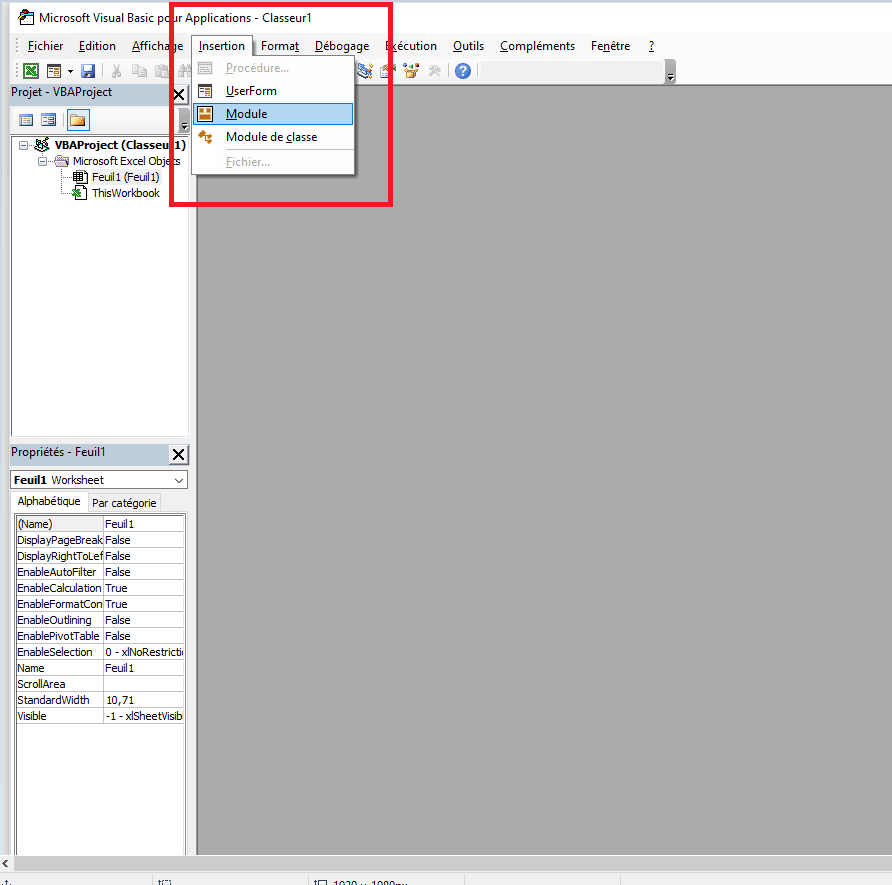The width and height of the screenshot is (892, 885).
Task: Select Module in the Insertion menu
Action: (246, 114)
